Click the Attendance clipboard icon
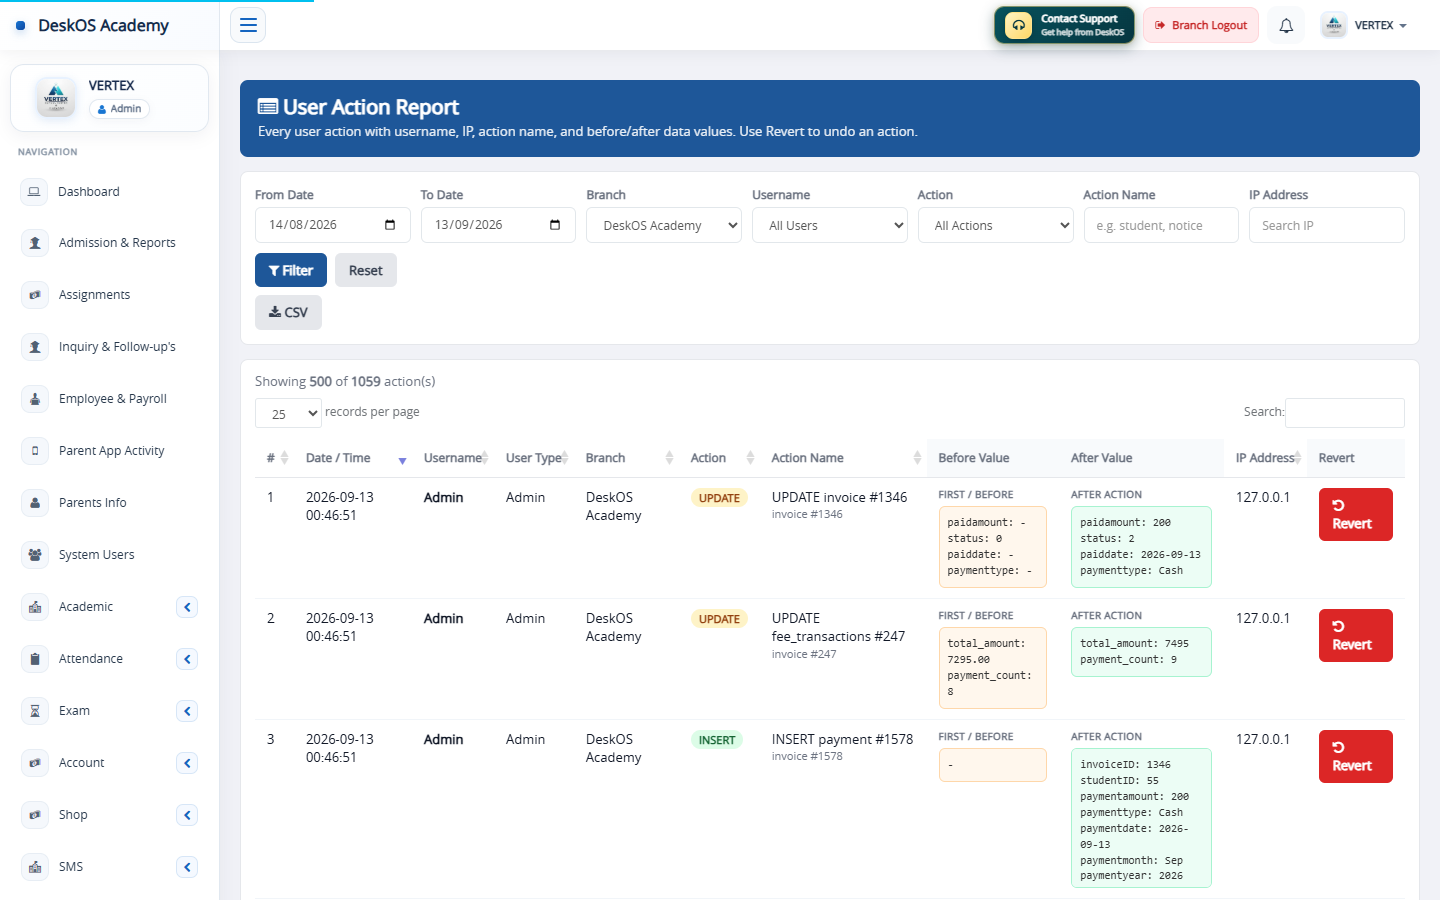This screenshot has height=900, width=1440. tap(35, 659)
